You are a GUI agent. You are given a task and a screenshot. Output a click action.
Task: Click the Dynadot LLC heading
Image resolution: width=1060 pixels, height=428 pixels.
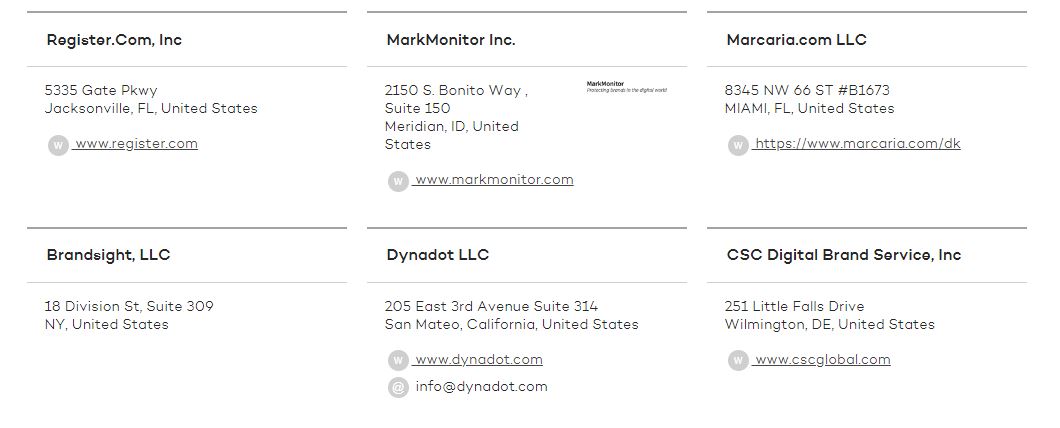[437, 255]
